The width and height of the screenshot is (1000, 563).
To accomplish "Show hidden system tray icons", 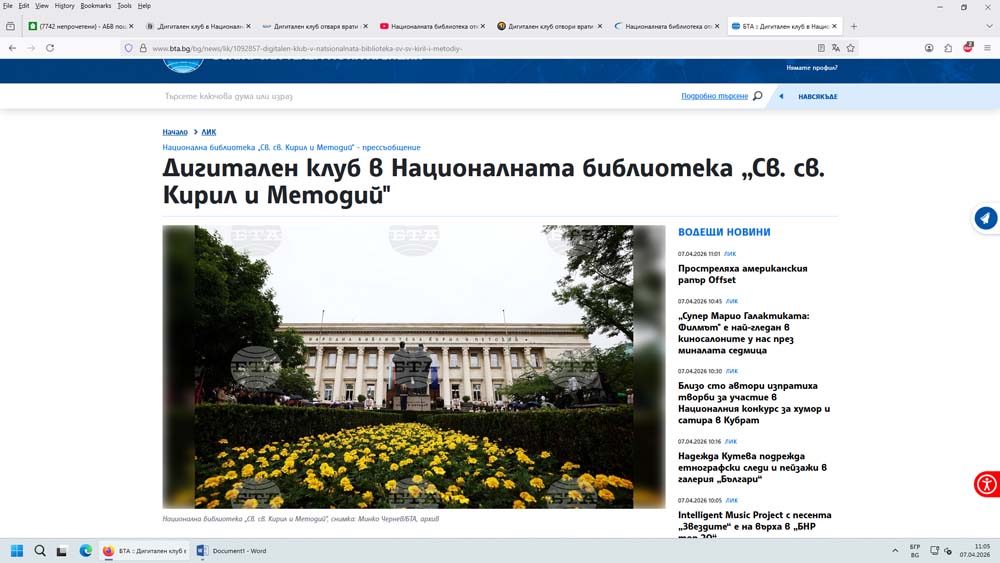I will [895, 551].
